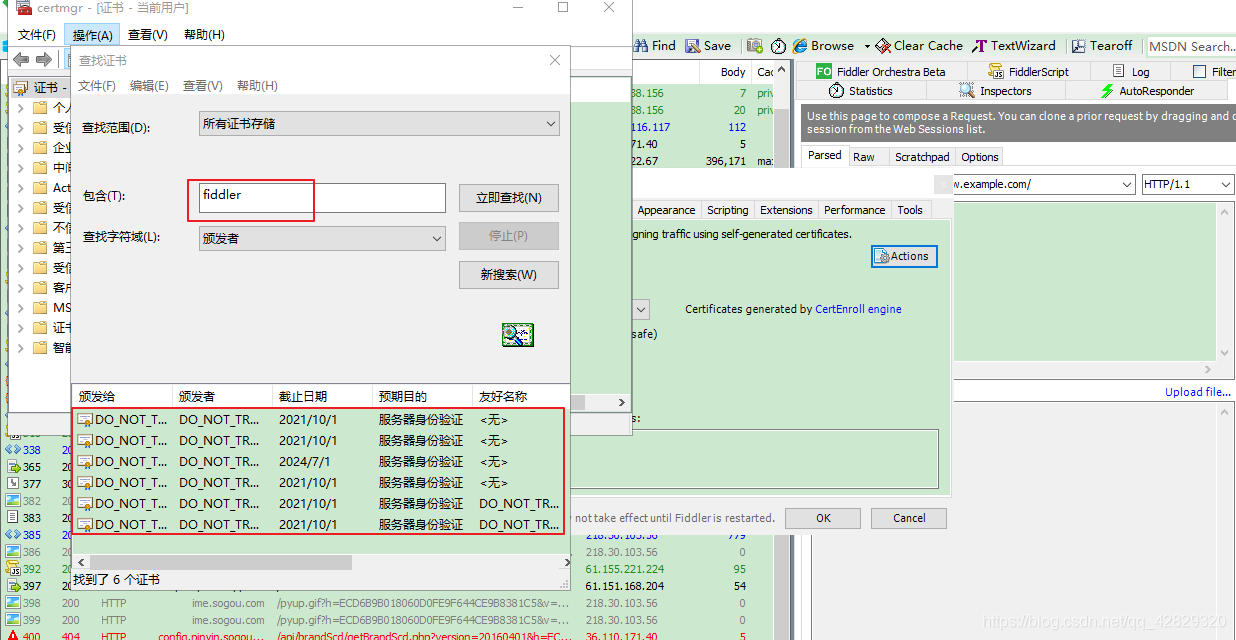Click the ime.sogou.com host of session 398
Viewport: 1236px width, 640px height.
click(x=228, y=603)
